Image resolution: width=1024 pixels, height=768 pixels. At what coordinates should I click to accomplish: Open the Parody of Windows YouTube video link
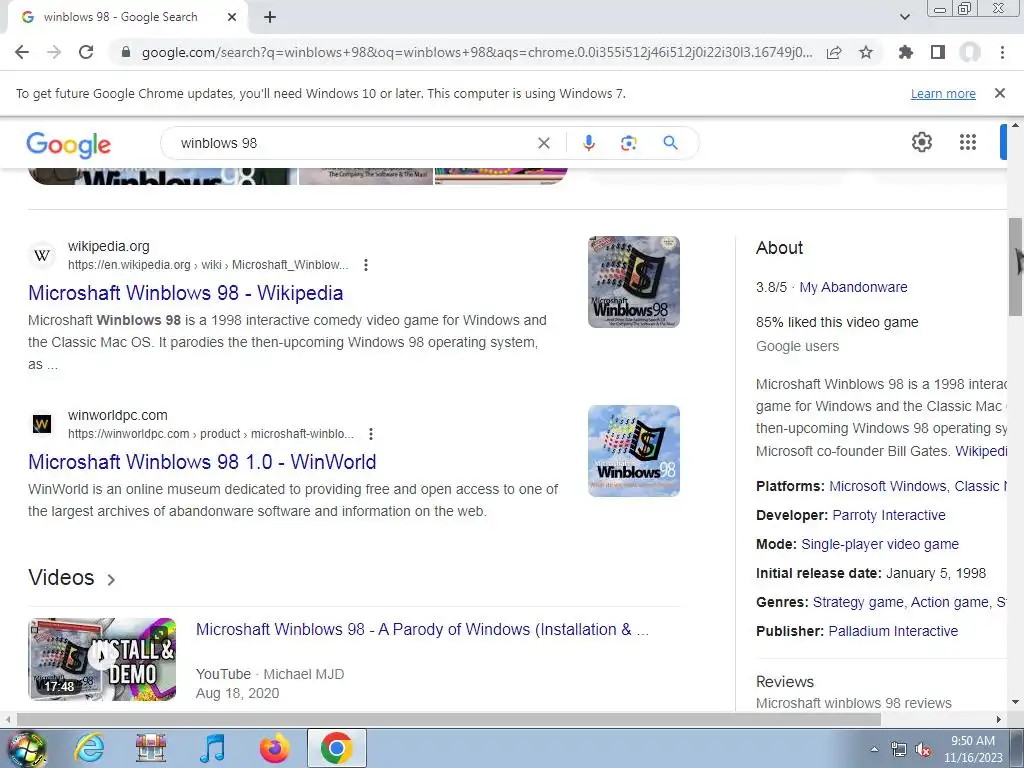[422, 630]
